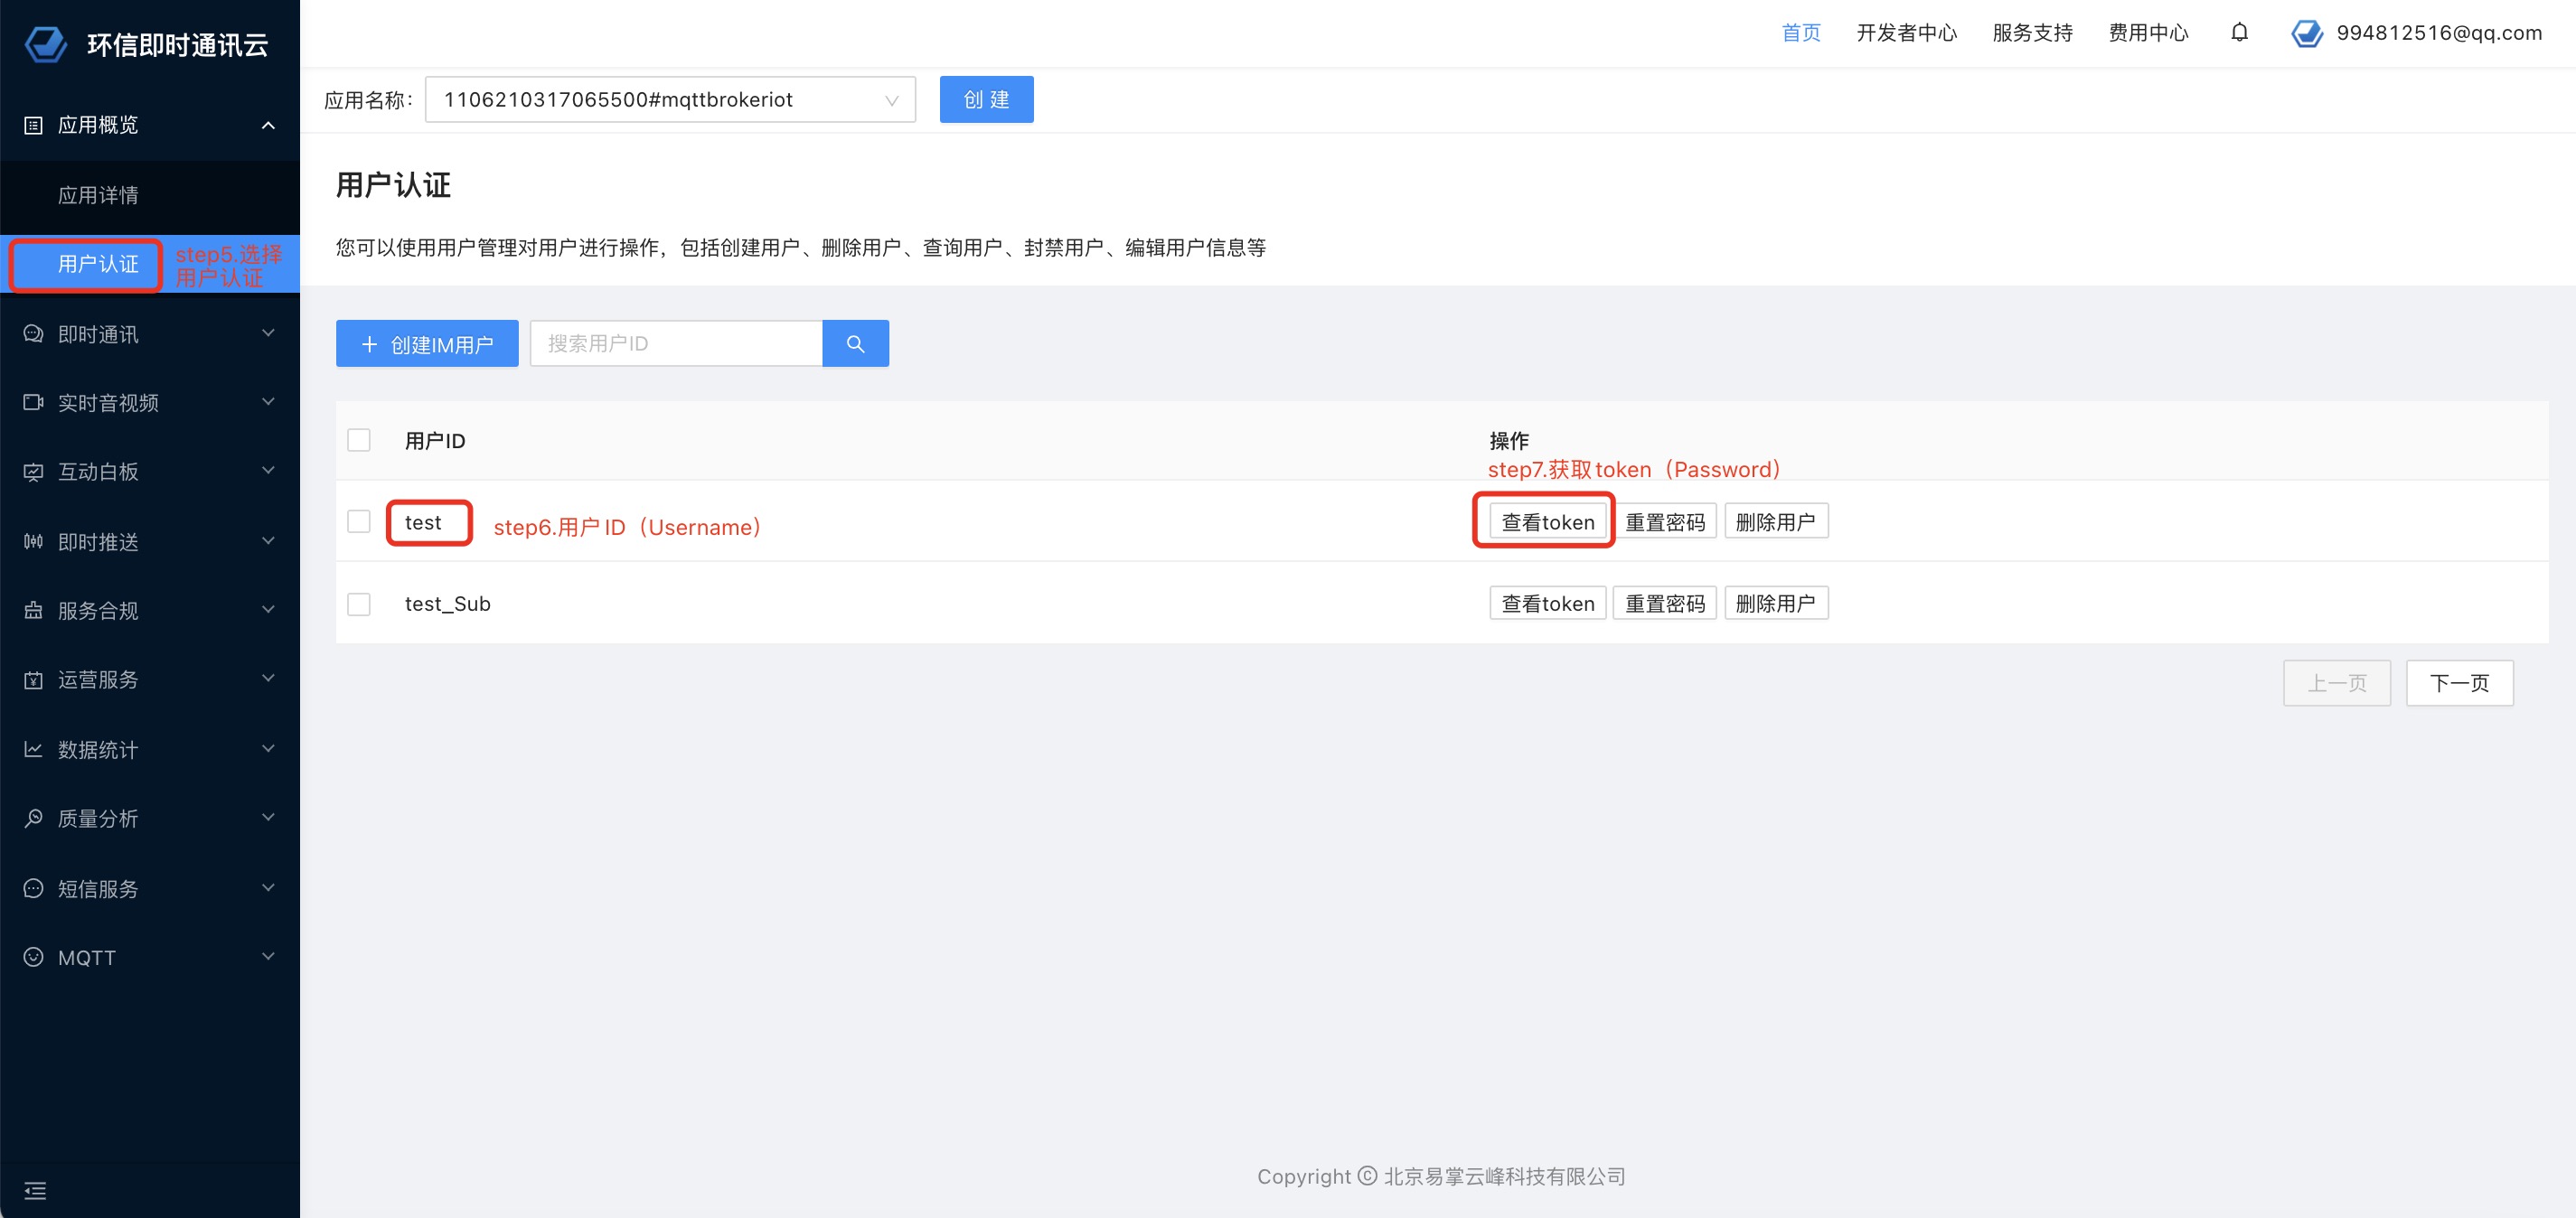2576x1218 pixels.
Task: Click the 即时推送 sidebar icon
Action: (x=33, y=541)
